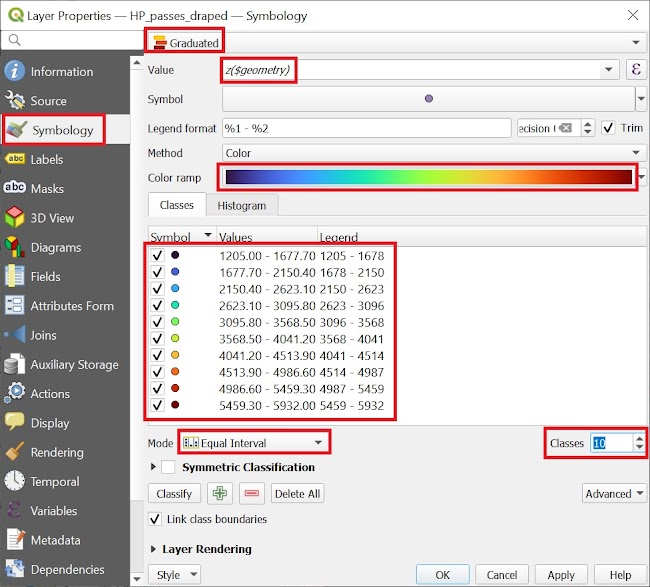
Task: Click the rainbow color ramp bar
Action: point(428,177)
